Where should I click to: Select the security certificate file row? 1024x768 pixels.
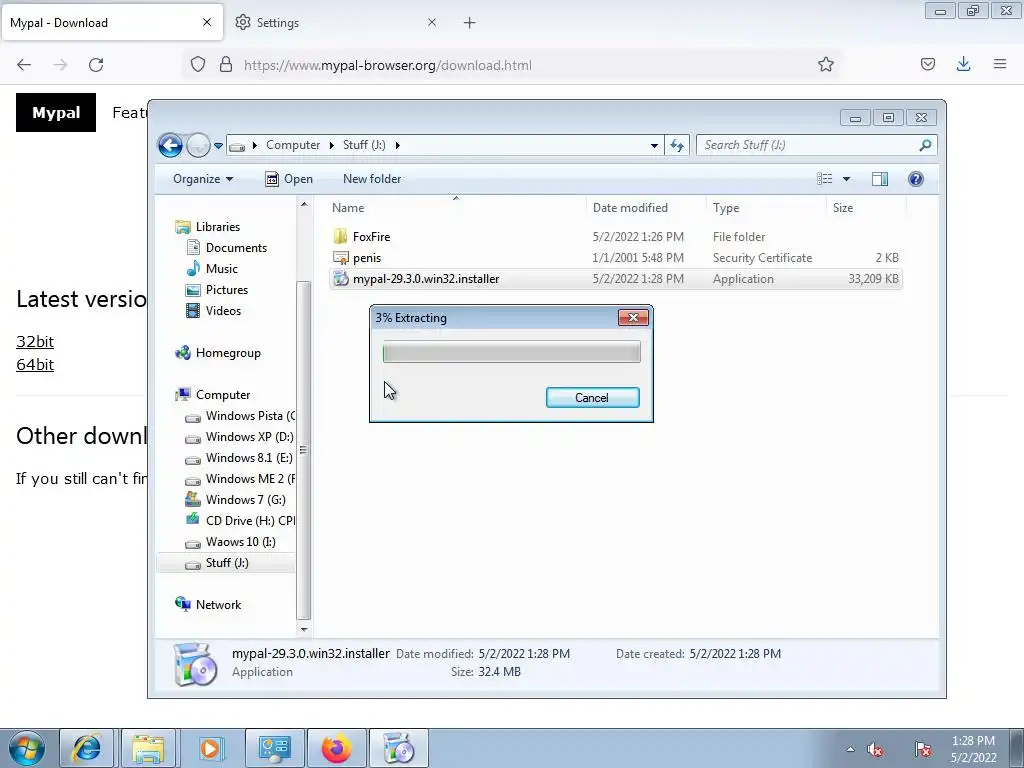[616, 258]
